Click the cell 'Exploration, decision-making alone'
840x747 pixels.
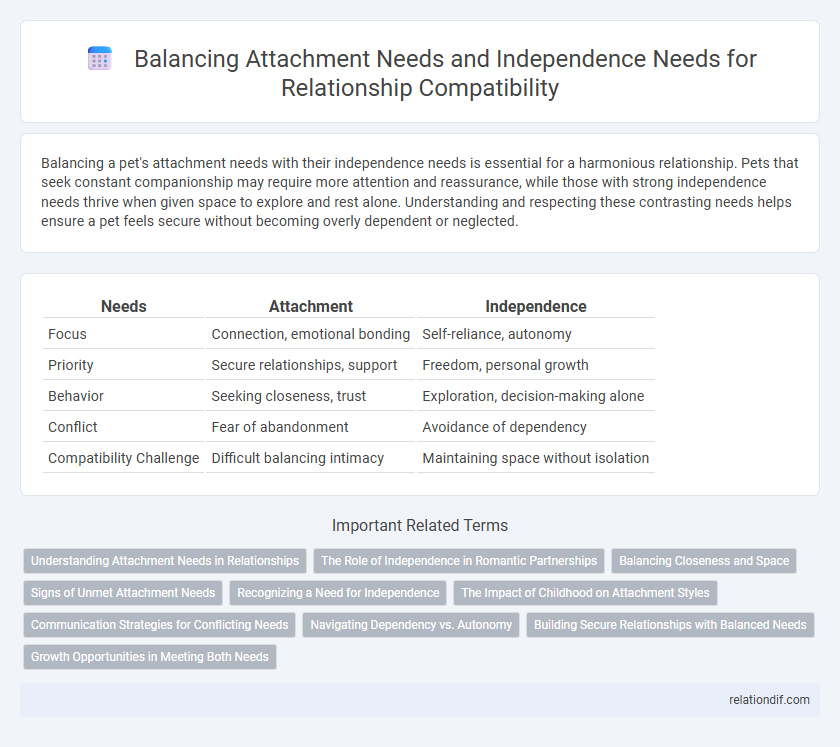536,396
